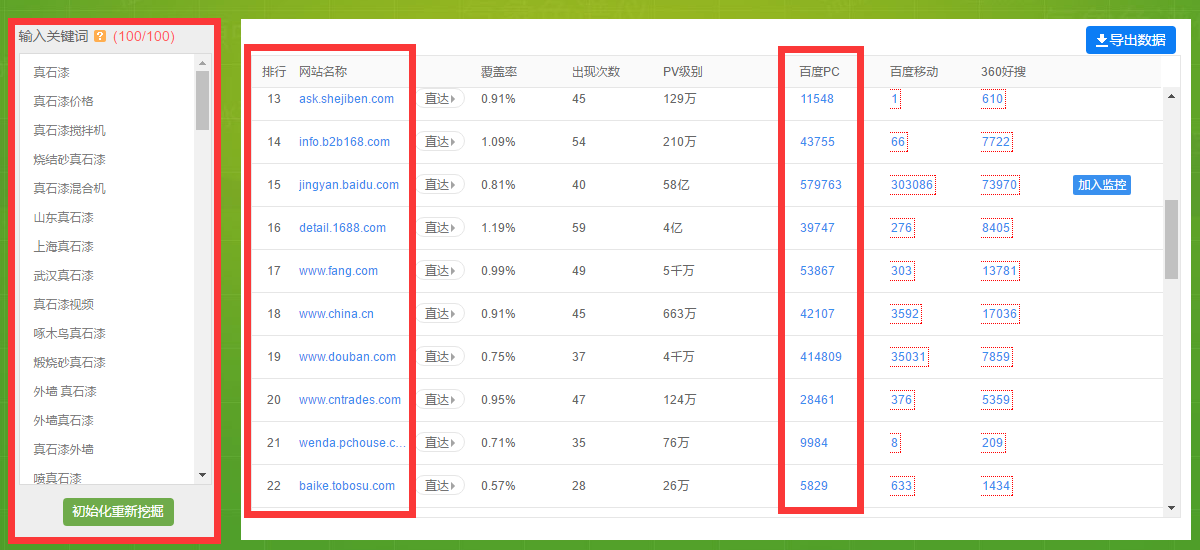Open www.fang.com site link
The image size is (1200, 550).
pyautogui.click(x=338, y=271)
